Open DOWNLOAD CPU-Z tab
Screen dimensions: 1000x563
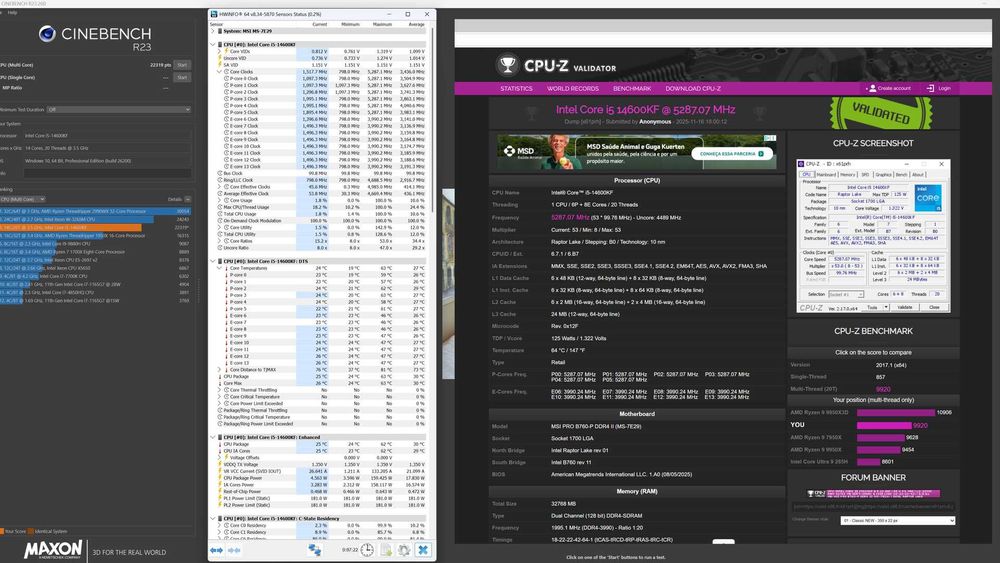693,89
